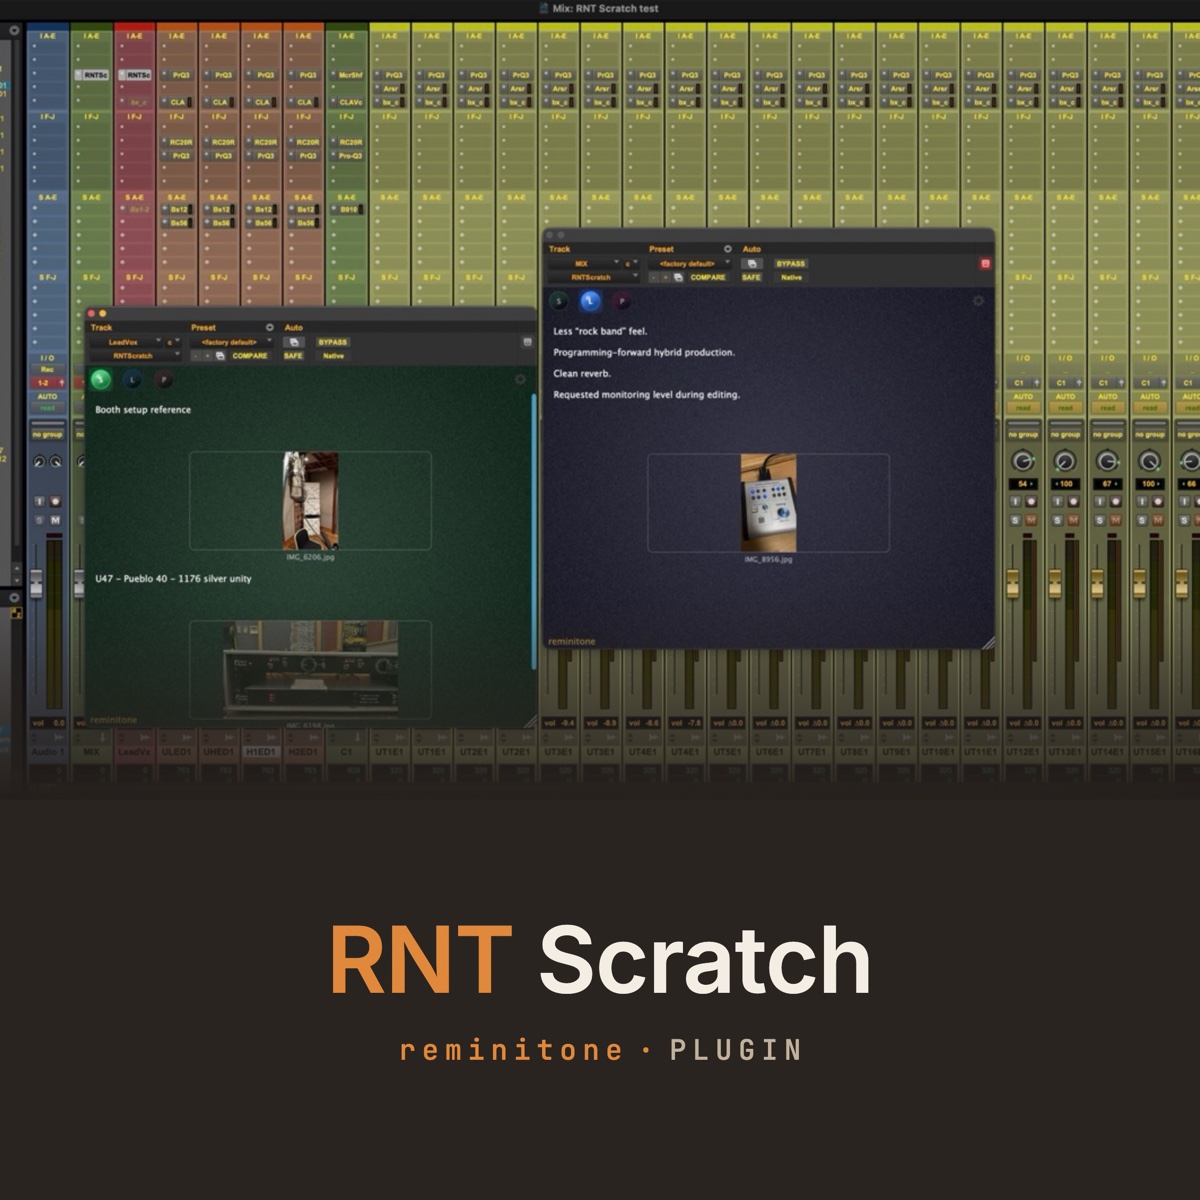Screen dimensions: 1200x1200
Task: Click Audio 1 input 'Rec' selector
Action: click(x=47, y=369)
